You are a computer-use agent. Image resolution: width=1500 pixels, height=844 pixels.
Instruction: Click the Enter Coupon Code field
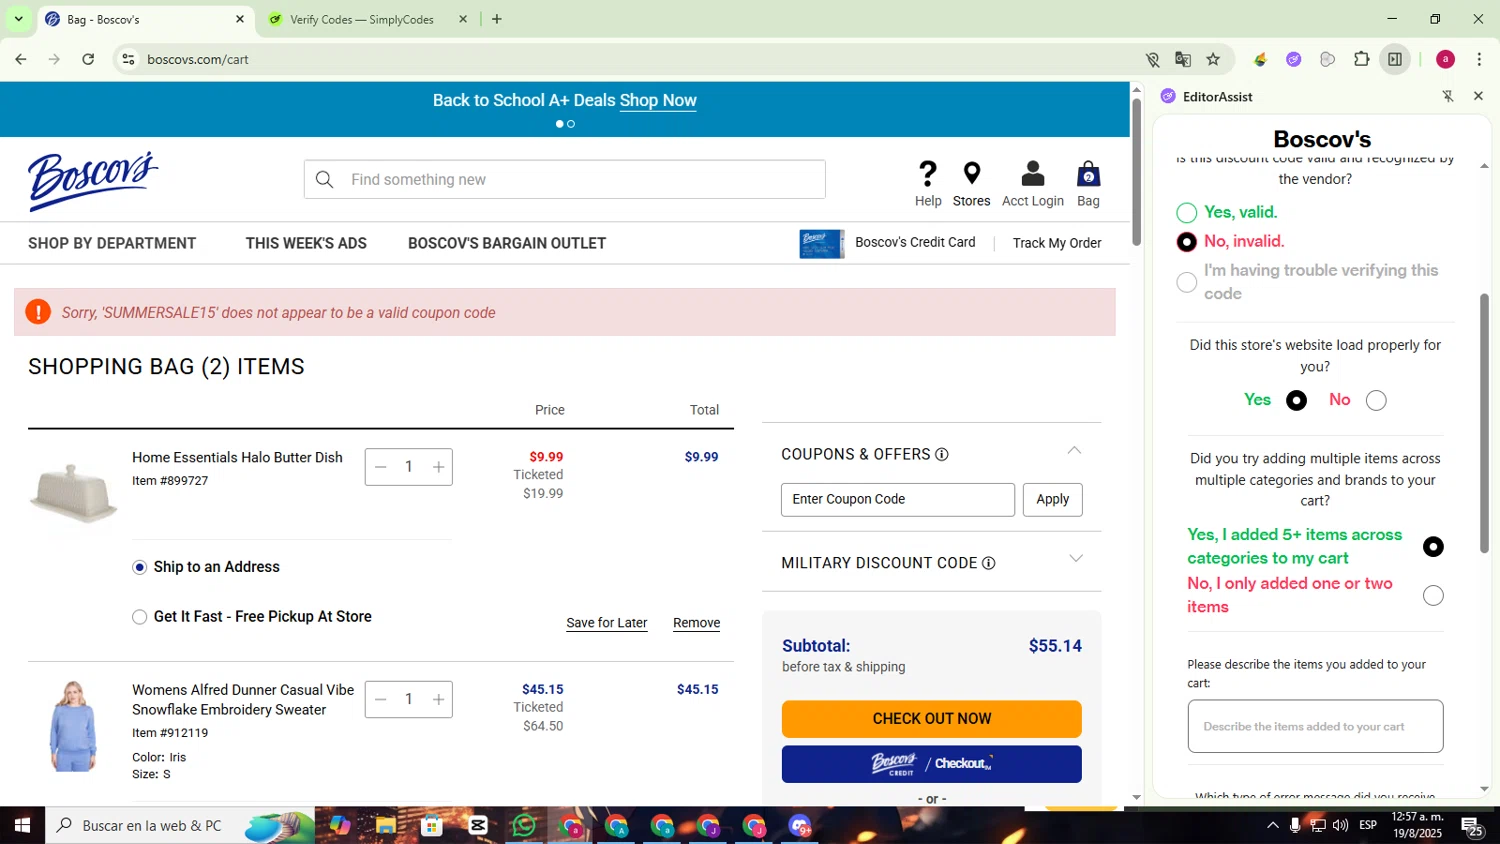898,499
